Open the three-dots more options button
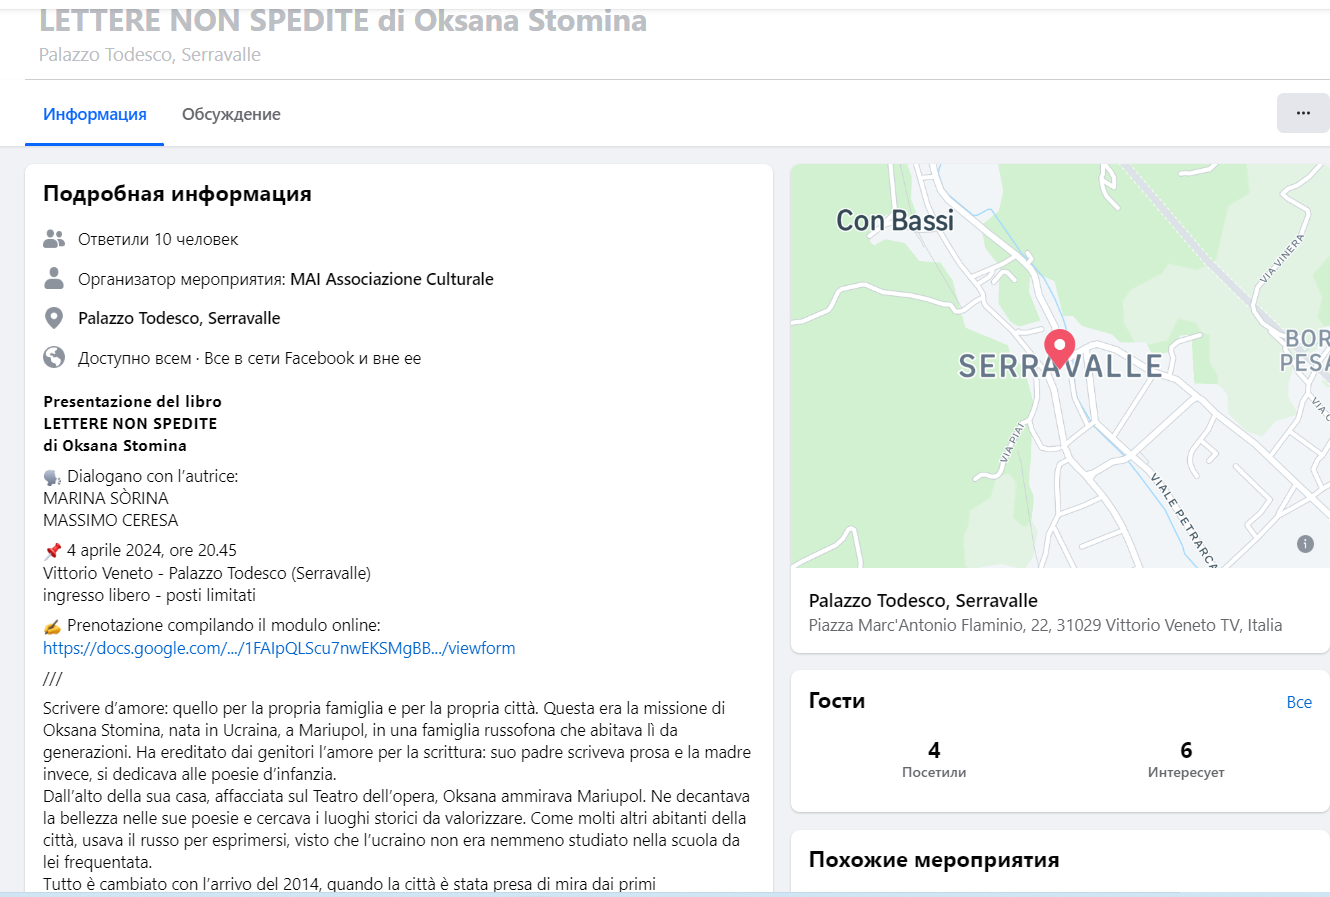The height and width of the screenshot is (897, 1330). pyautogui.click(x=1303, y=113)
